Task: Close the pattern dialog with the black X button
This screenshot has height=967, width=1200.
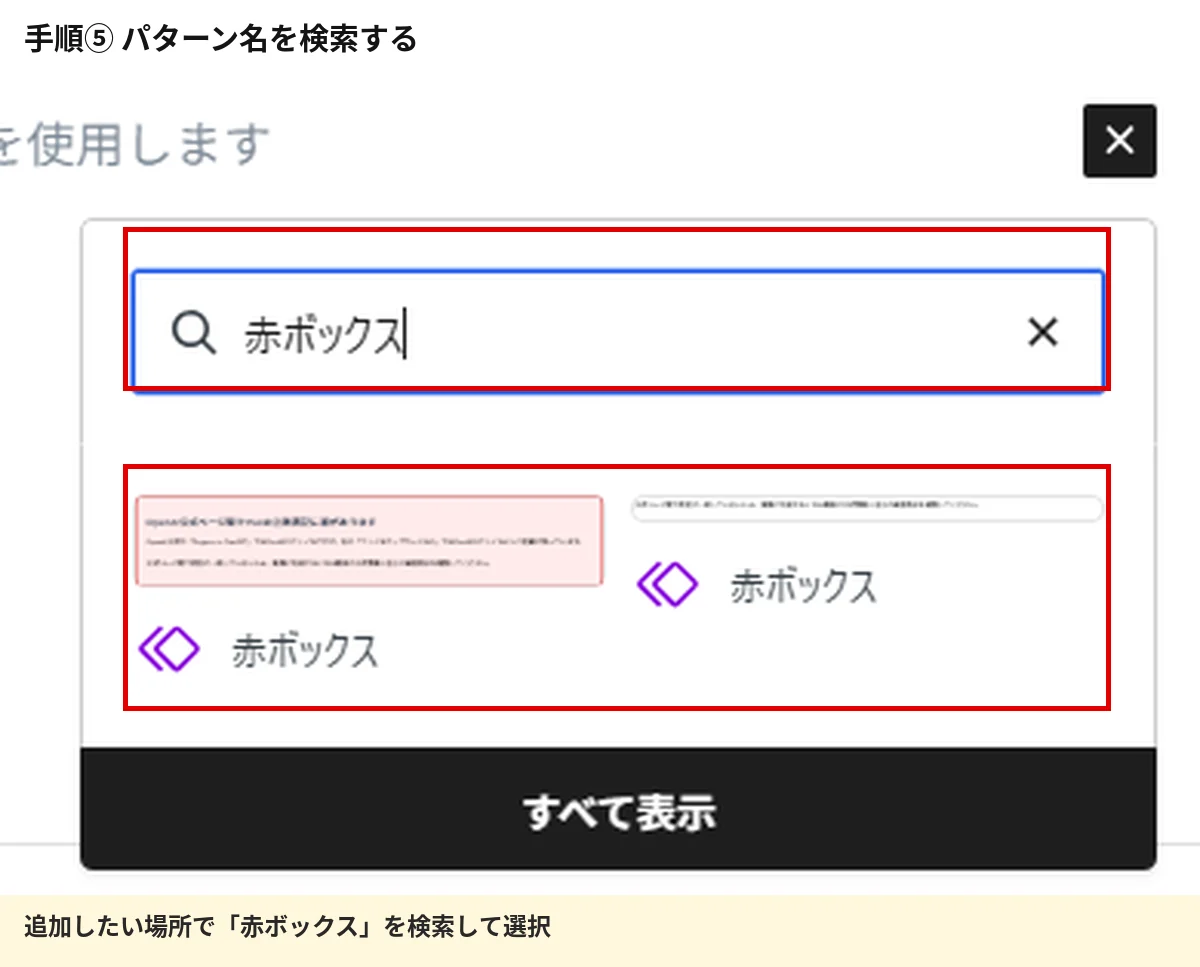Action: pos(1120,141)
